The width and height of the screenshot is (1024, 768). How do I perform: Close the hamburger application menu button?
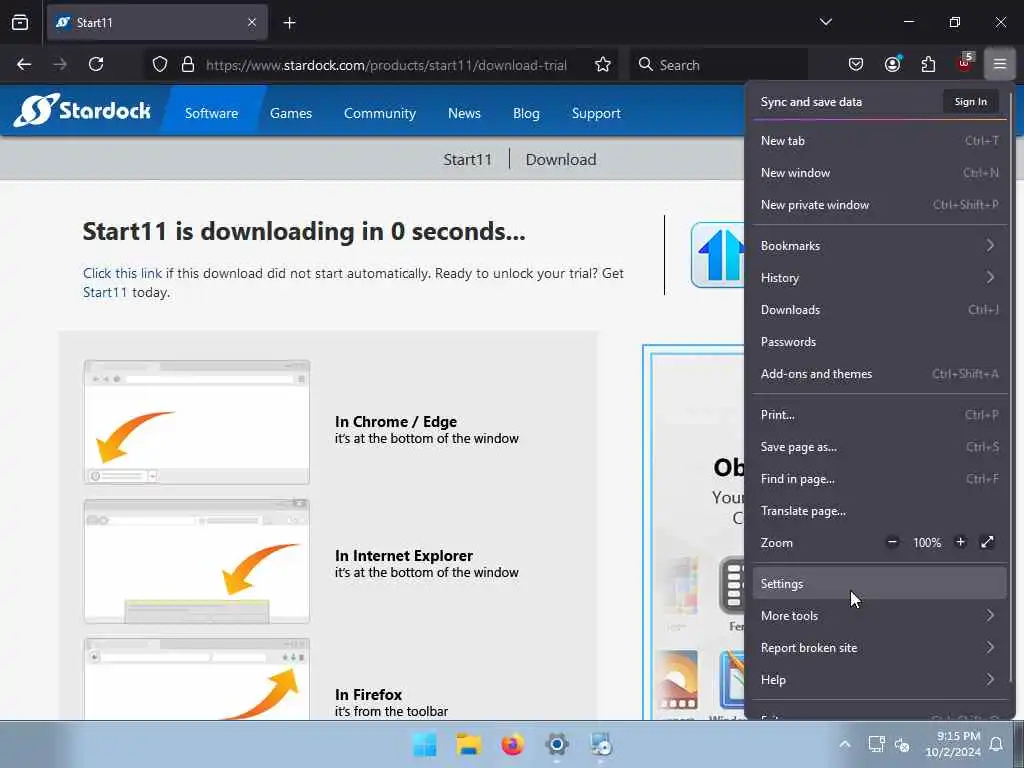tap(1000, 64)
